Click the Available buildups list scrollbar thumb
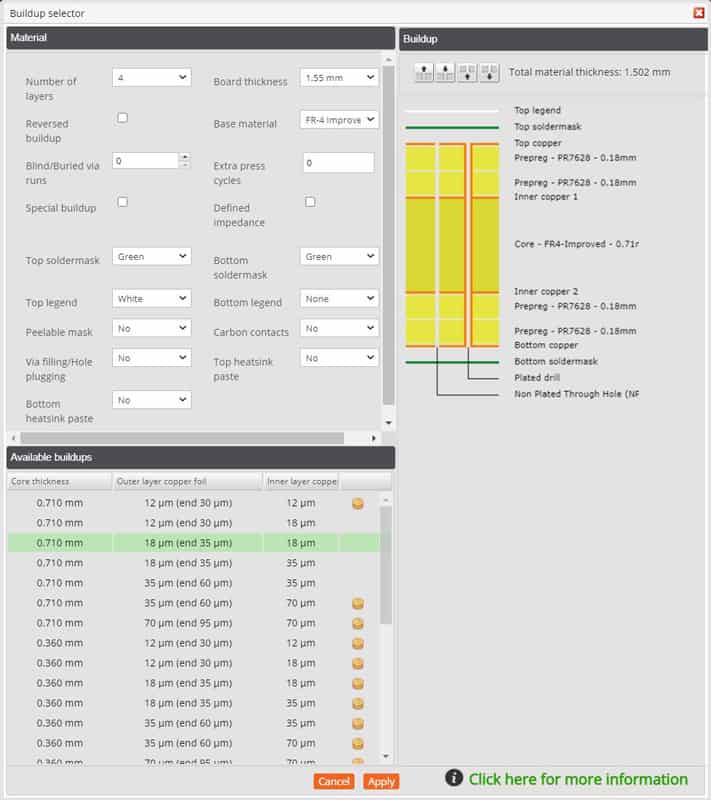 pos(386,565)
